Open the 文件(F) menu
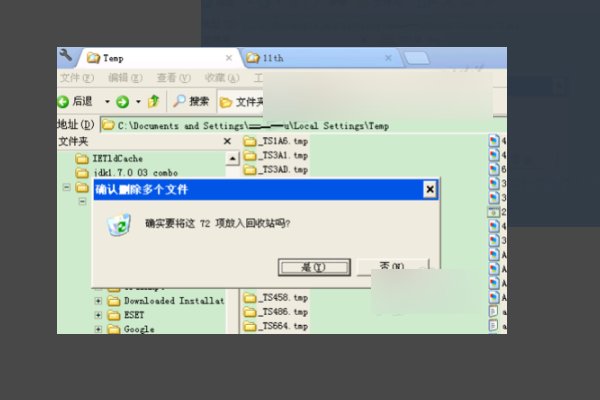The width and height of the screenshot is (600, 400). pos(77,78)
